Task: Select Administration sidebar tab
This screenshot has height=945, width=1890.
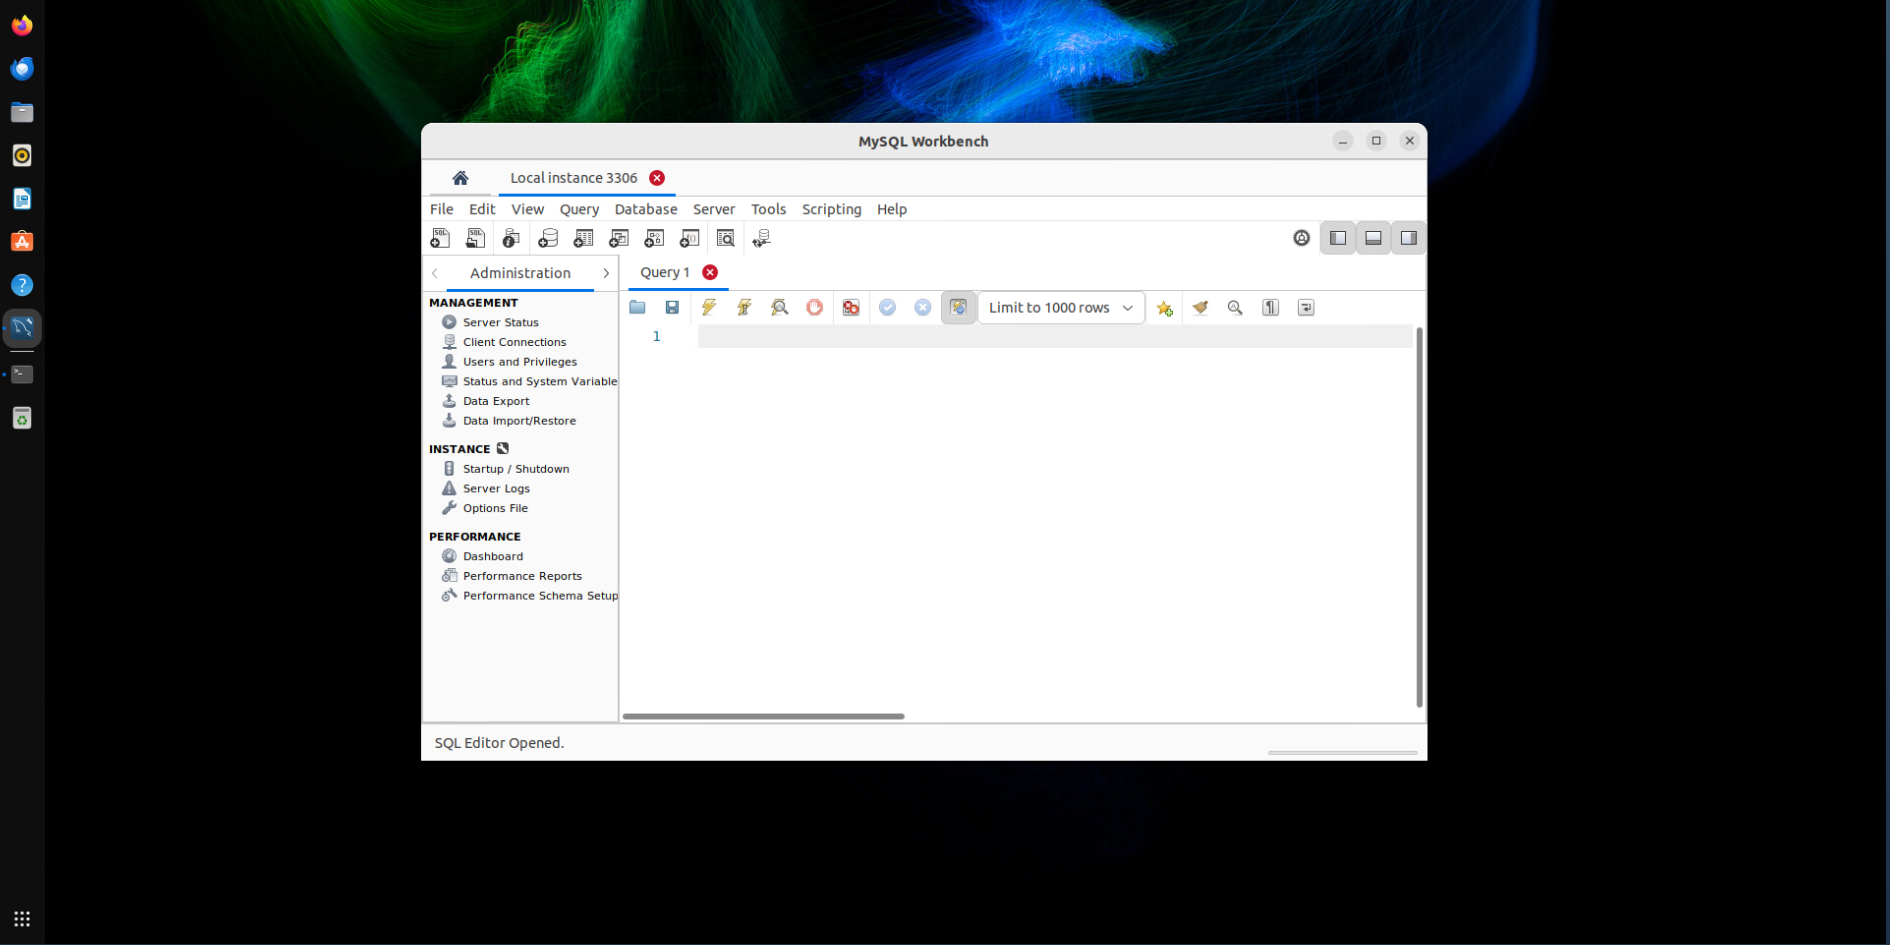Action: click(520, 273)
